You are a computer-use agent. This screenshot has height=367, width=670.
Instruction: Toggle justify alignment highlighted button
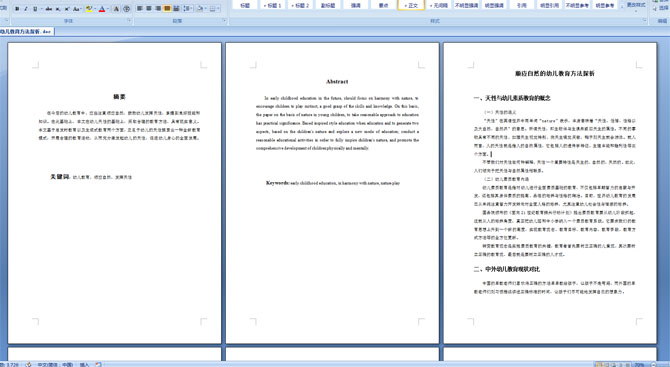[167, 8]
